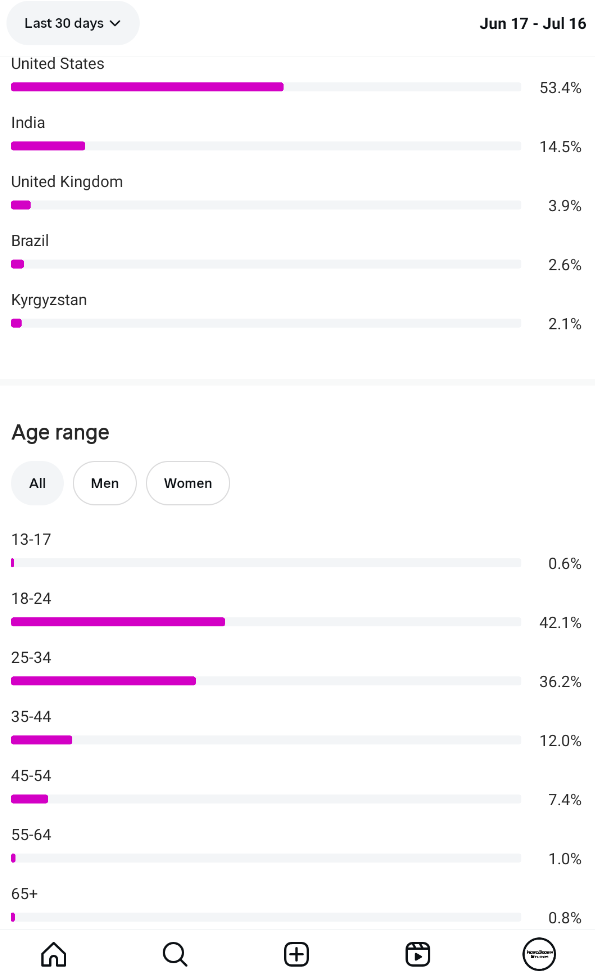The image size is (595, 975).
Task: Click the Jun 17 - Jul 16 date range
Action: (533, 24)
